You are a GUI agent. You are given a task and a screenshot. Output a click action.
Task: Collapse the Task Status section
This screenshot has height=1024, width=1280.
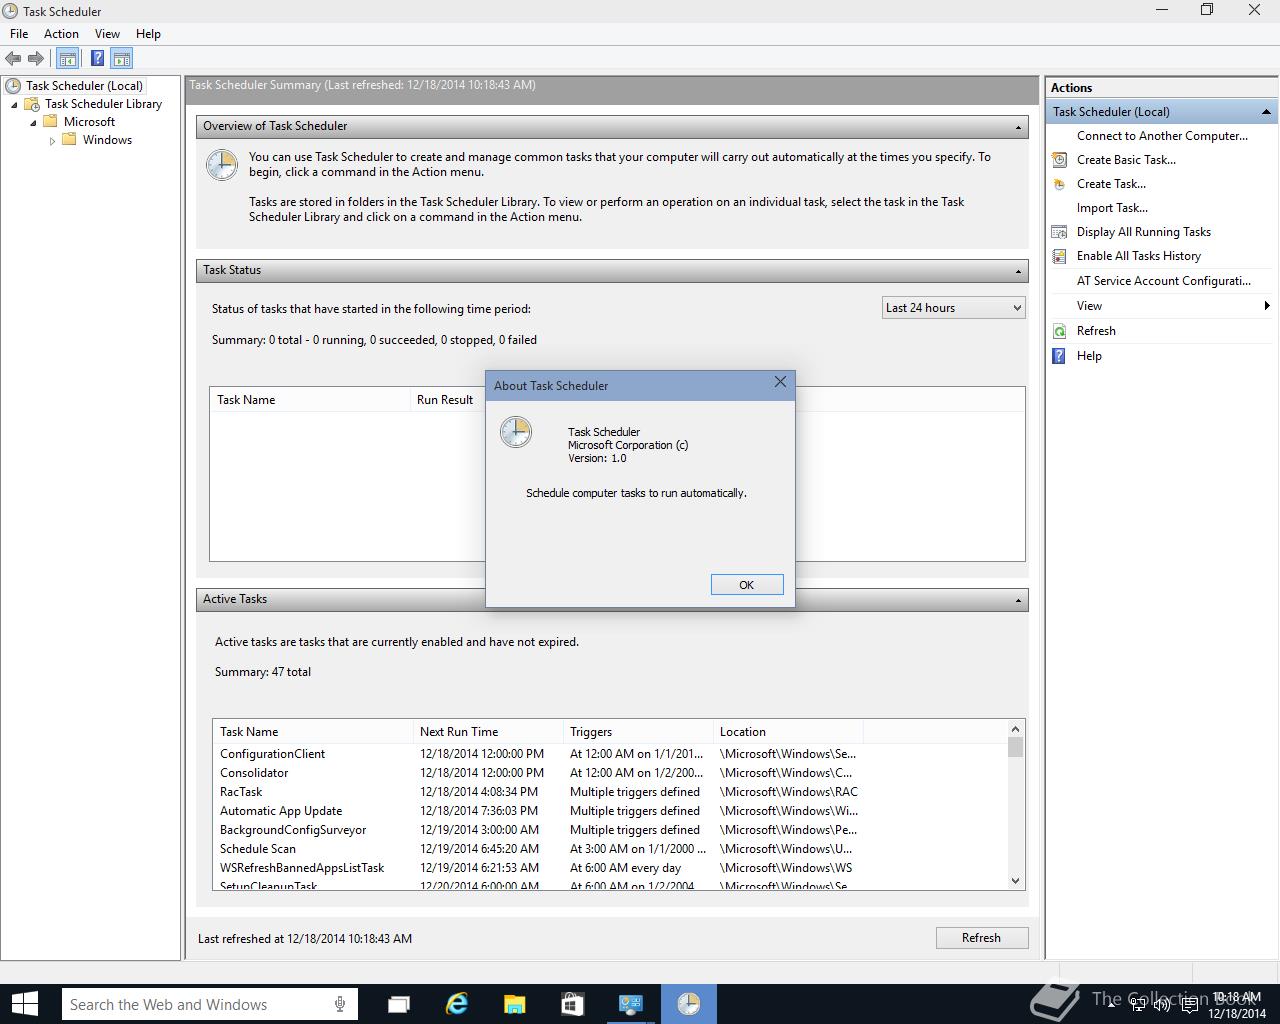coord(1018,271)
